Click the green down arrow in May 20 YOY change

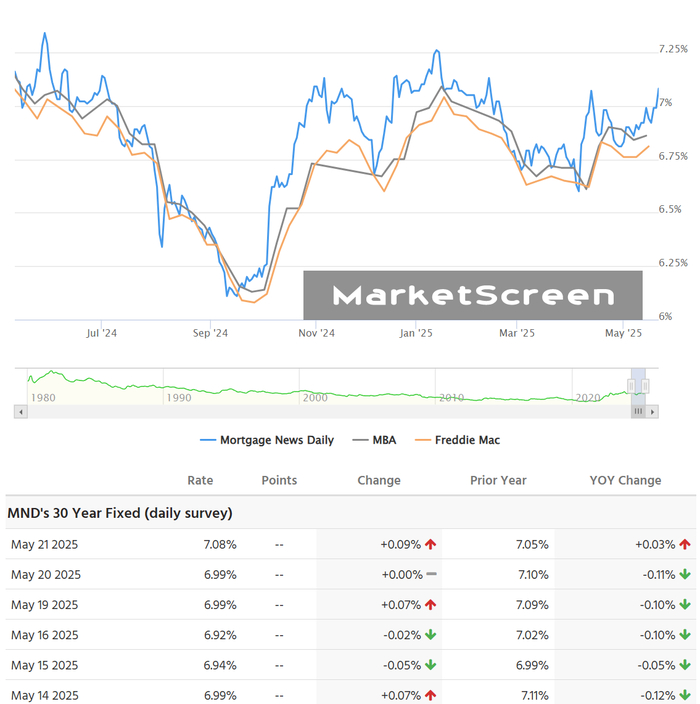coord(685,574)
